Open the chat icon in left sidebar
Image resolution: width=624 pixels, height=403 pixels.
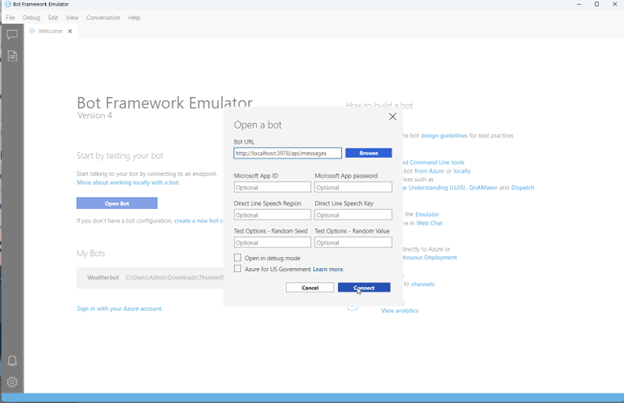tap(12, 35)
